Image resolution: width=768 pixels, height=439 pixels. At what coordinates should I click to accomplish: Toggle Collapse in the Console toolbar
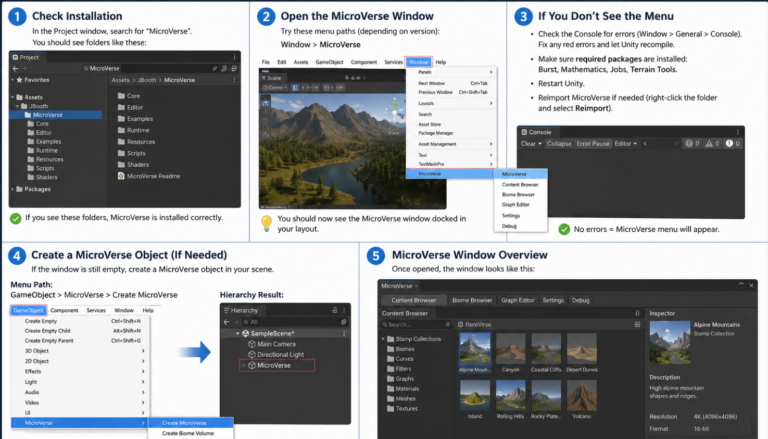[559, 144]
